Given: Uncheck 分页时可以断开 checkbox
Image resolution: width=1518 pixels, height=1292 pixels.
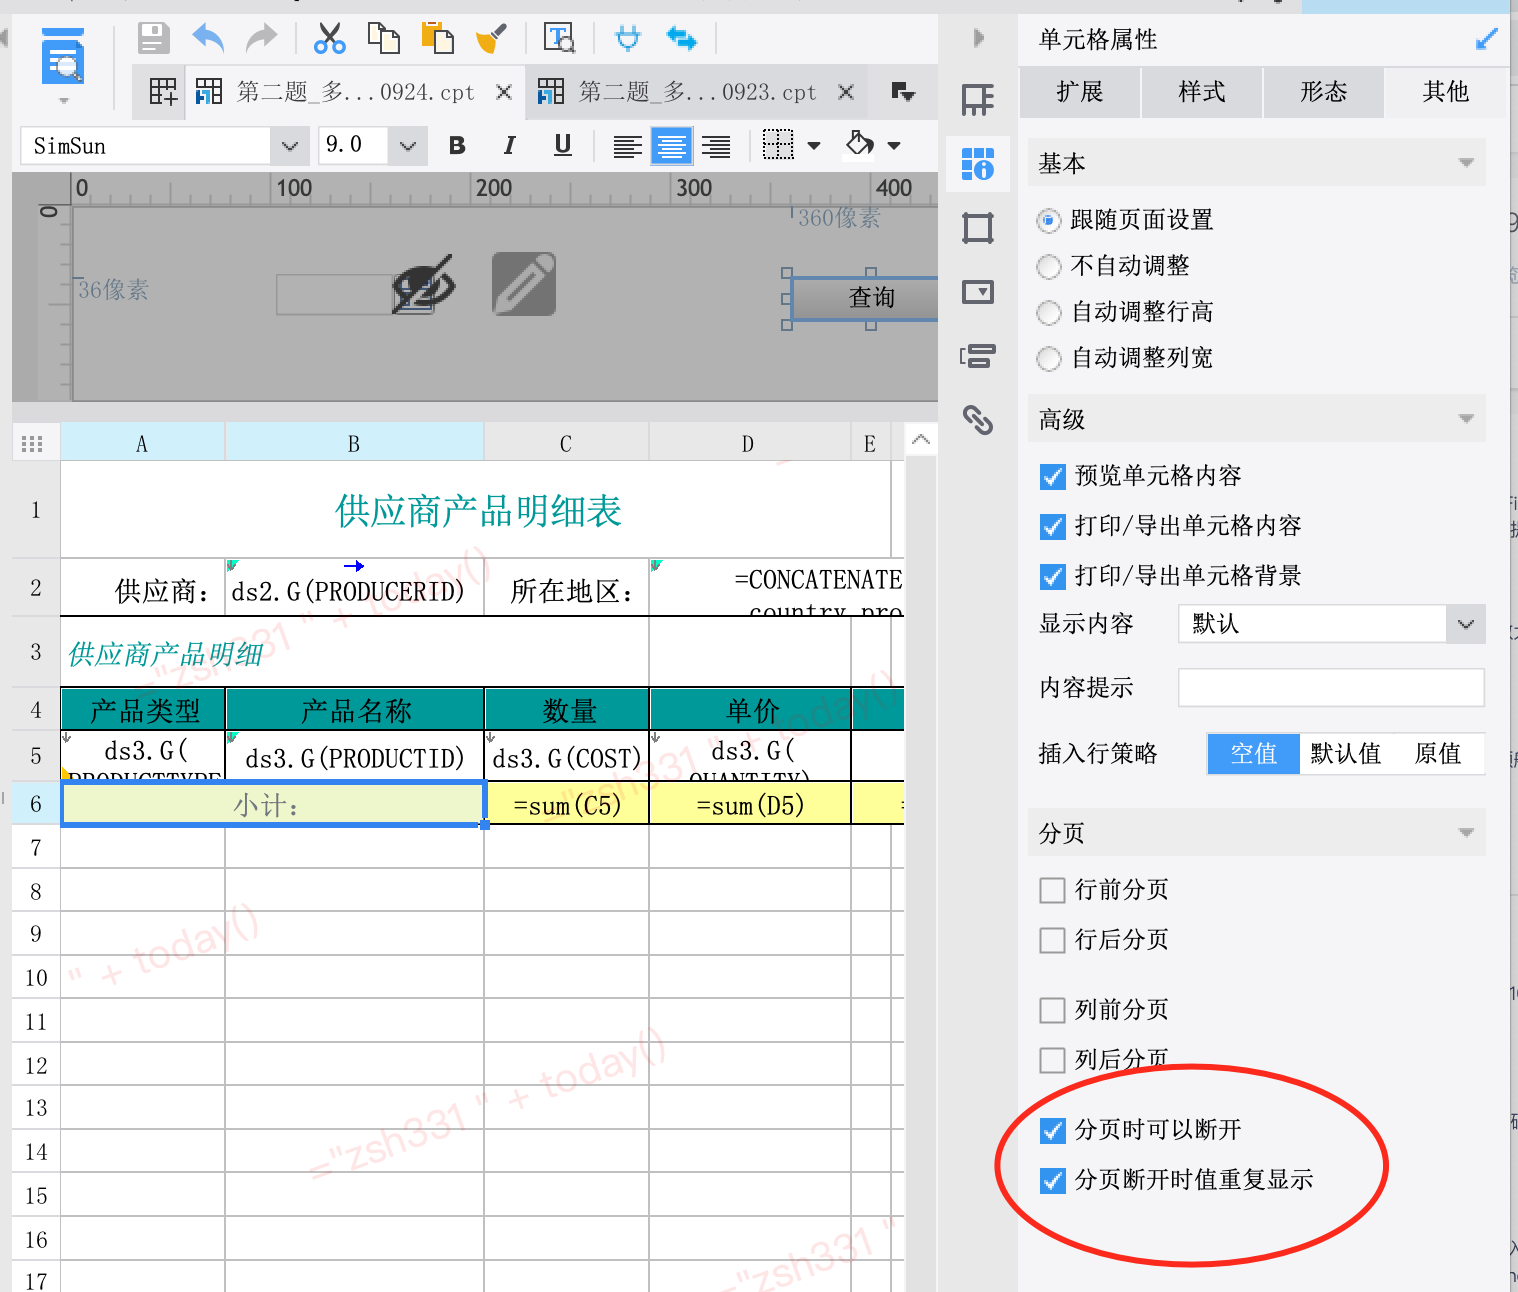Looking at the screenshot, I should click(1053, 1130).
